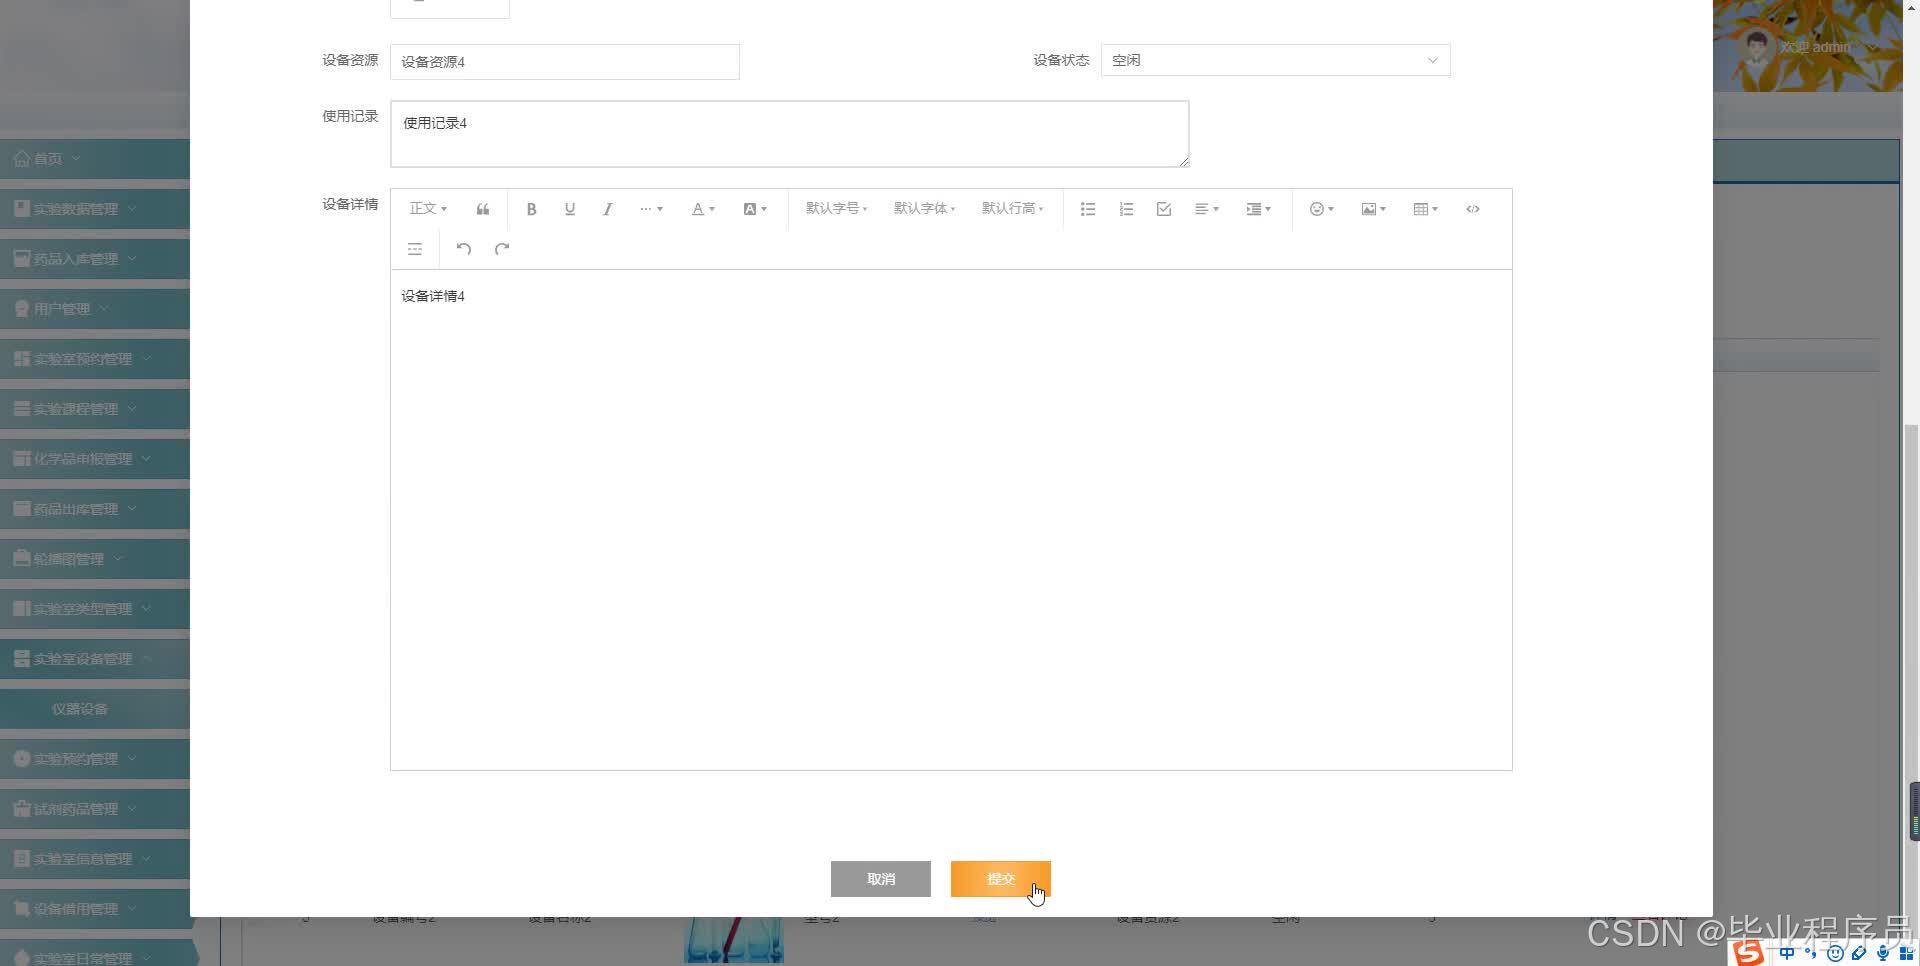This screenshot has width=1920, height=966.
Task: Expand 设备借用管理 sidebar menu
Action: click(95, 909)
